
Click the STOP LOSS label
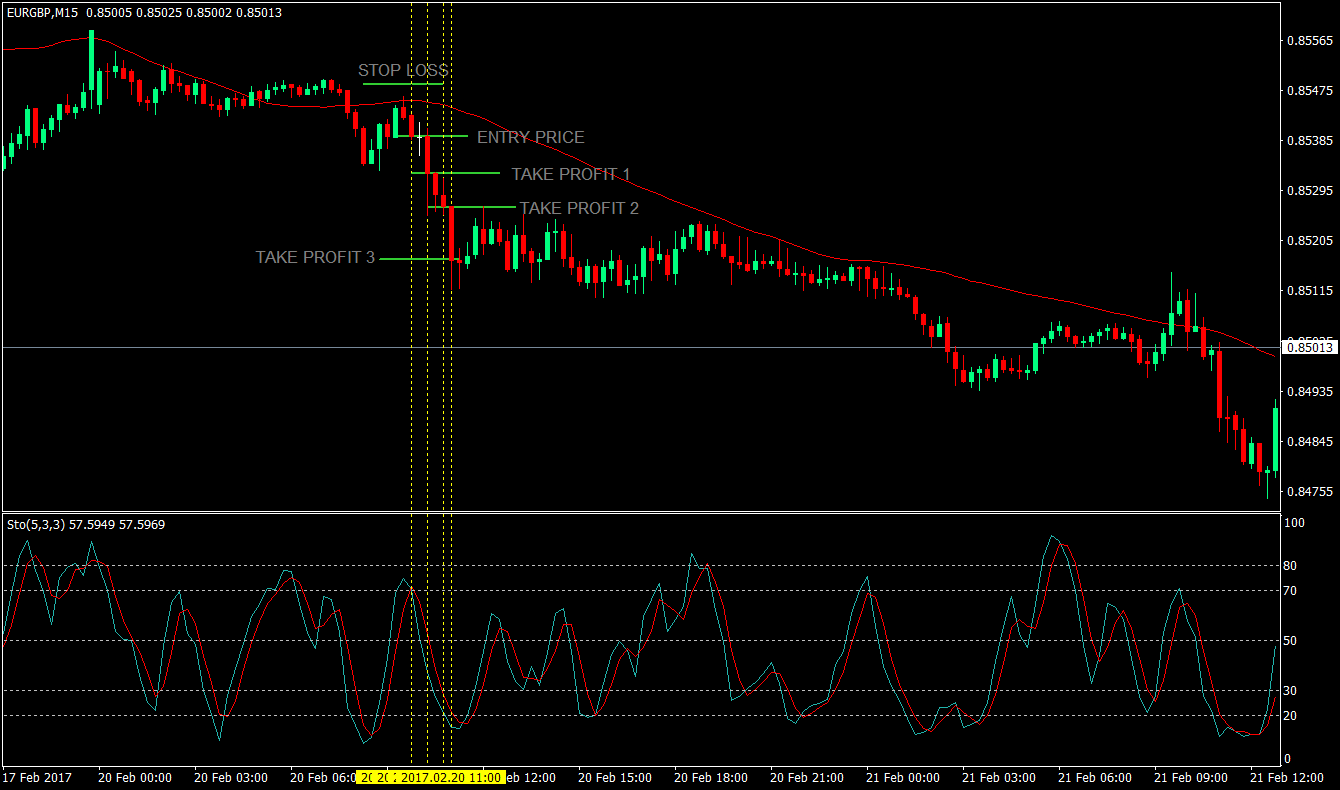coord(401,70)
